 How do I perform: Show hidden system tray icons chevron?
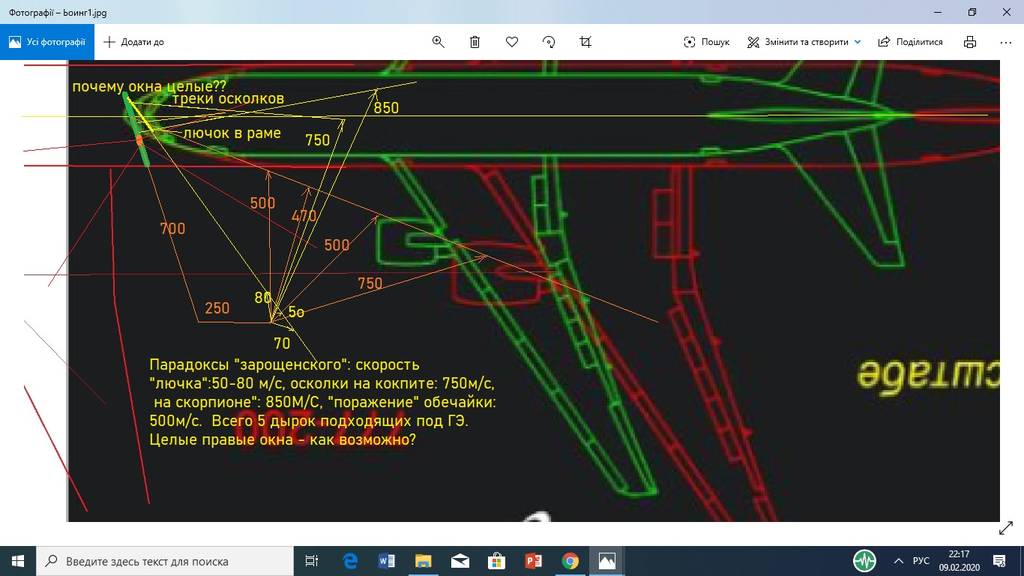[899, 561]
